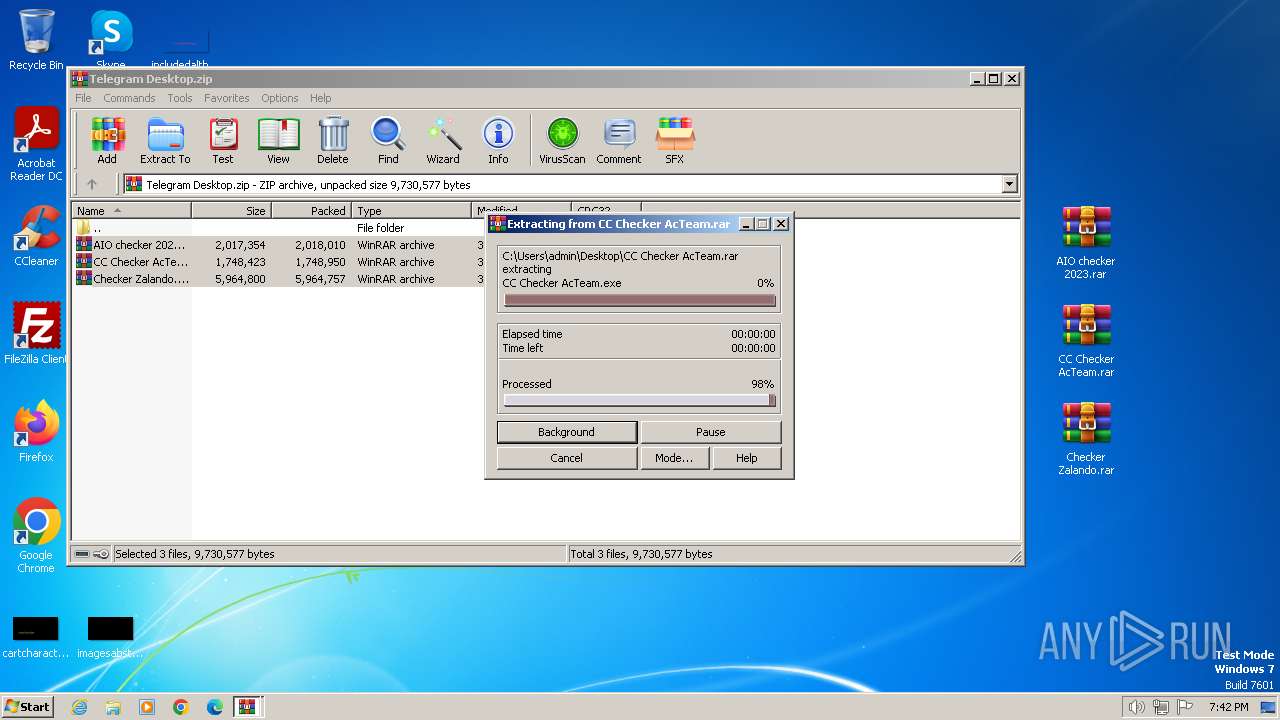Screen dimensions: 1280x720
Task: Select the CC Checker AcTe... archive row
Action: tap(280, 262)
